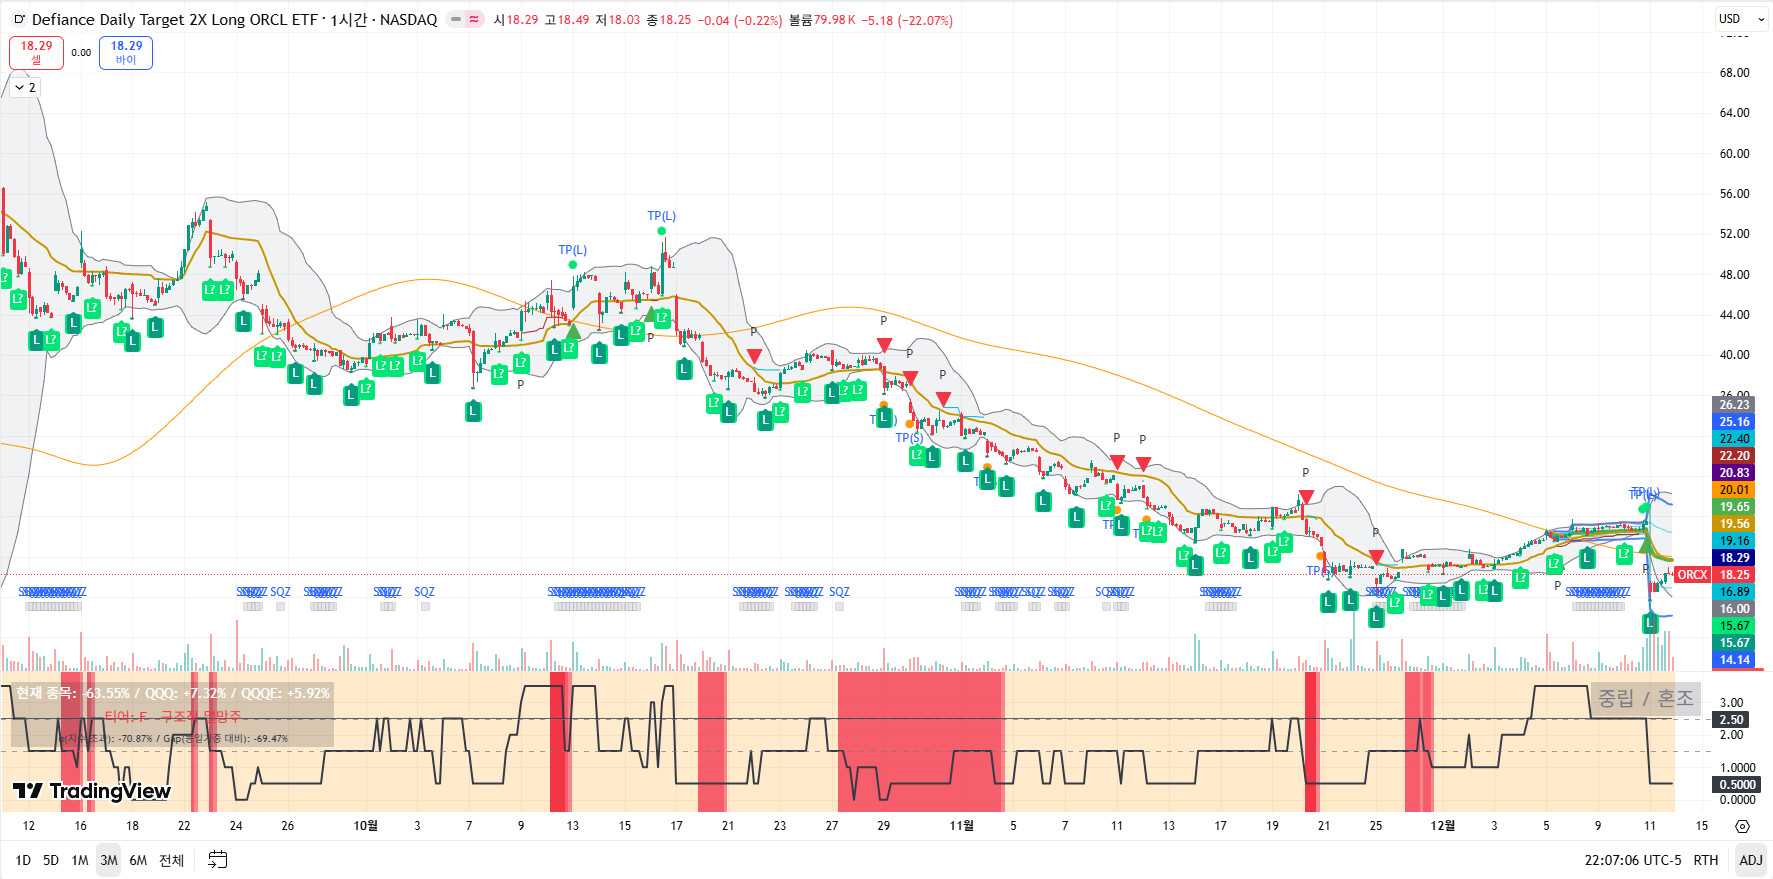Viewport: 1773px width, 879px height.
Task: Select the 1D time range
Action: click(x=23, y=860)
